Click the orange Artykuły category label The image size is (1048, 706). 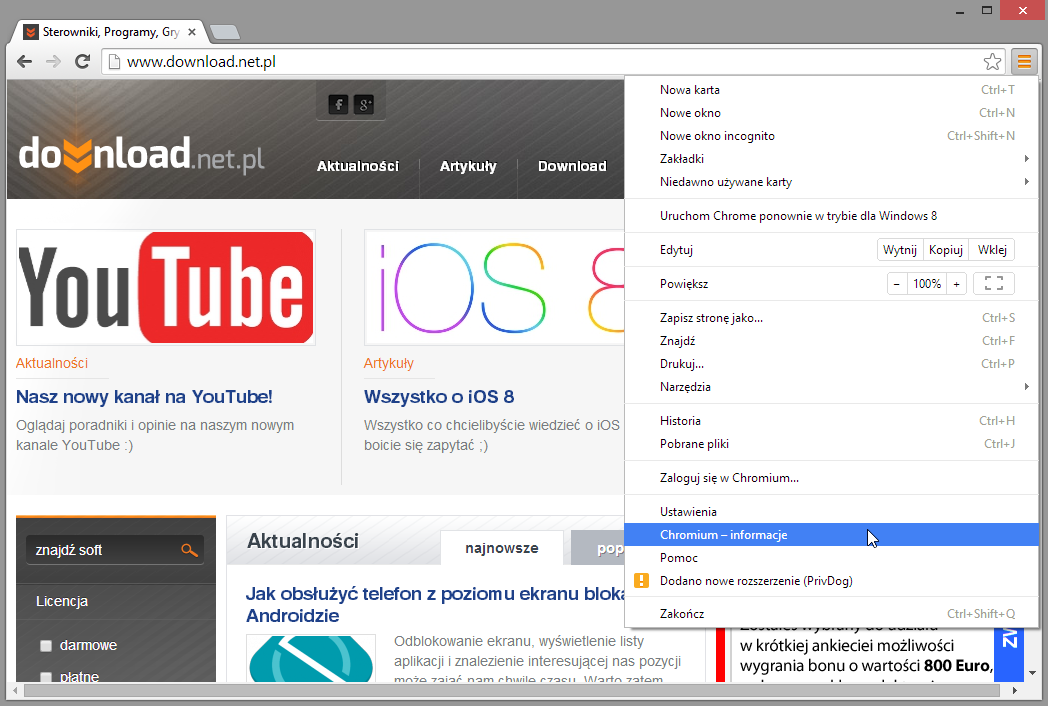389,363
